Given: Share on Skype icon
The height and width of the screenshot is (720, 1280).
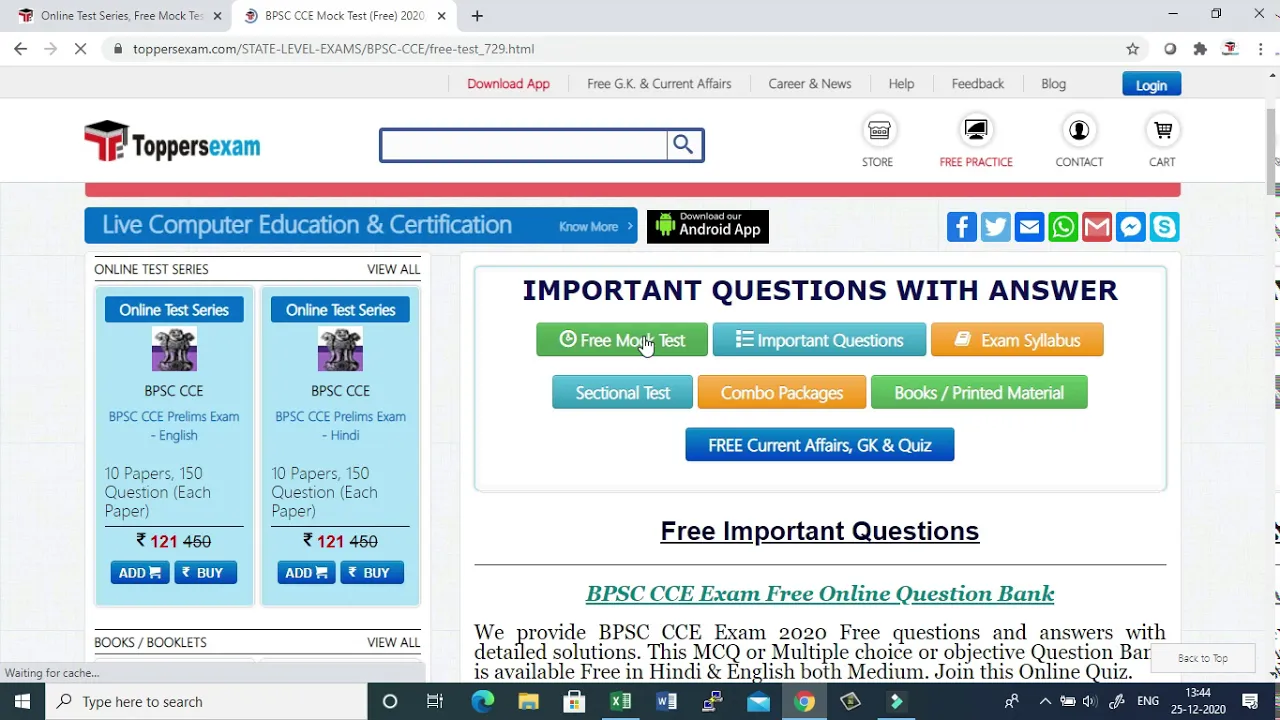Looking at the screenshot, I should coord(1165,227).
